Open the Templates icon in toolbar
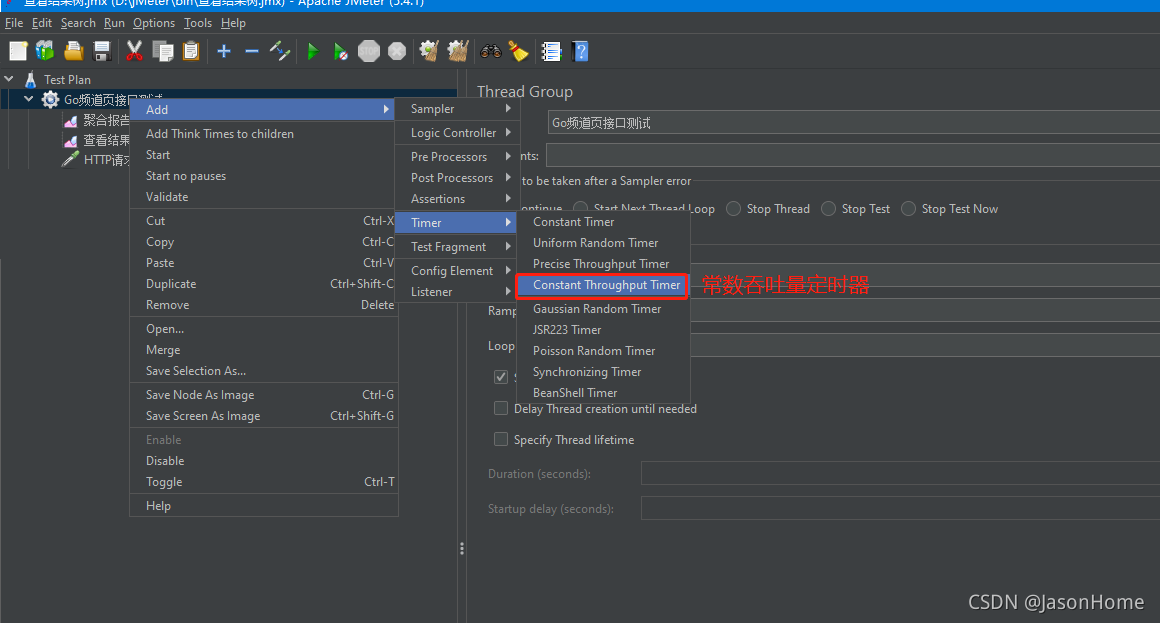The image size is (1160, 623). click(x=45, y=51)
